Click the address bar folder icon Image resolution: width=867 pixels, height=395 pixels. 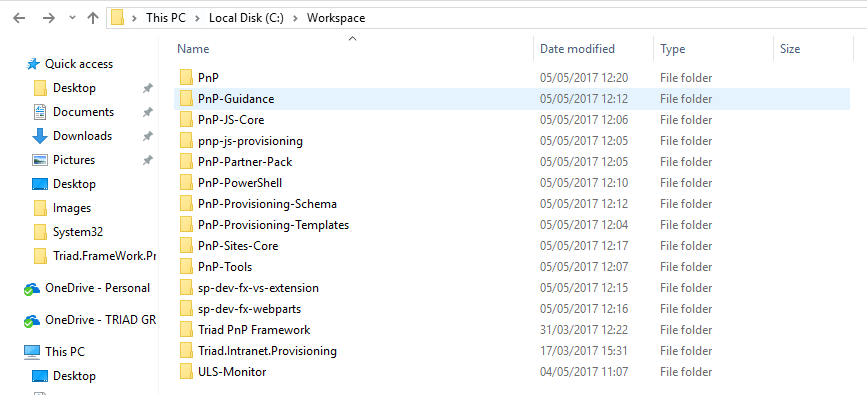117,18
